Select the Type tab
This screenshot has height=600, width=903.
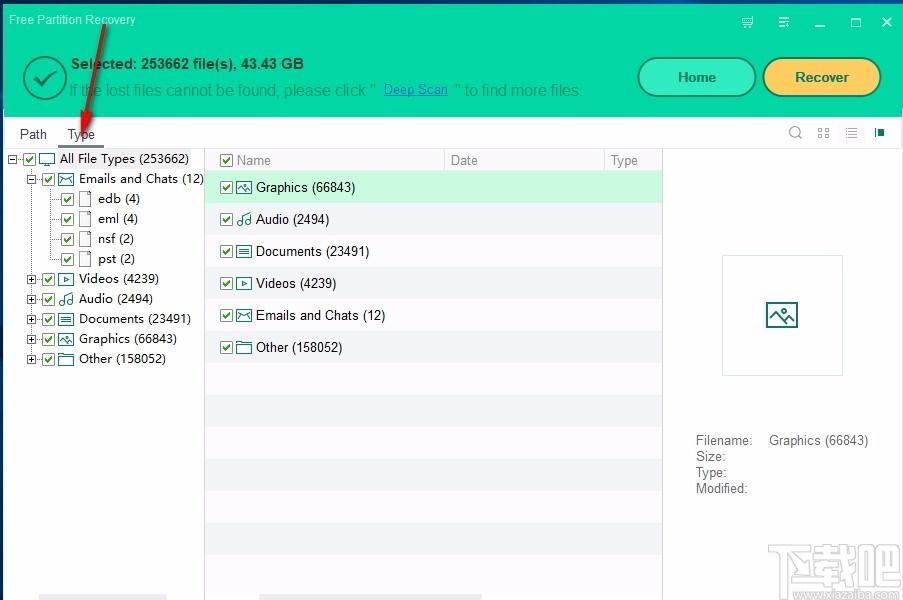coord(81,134)
